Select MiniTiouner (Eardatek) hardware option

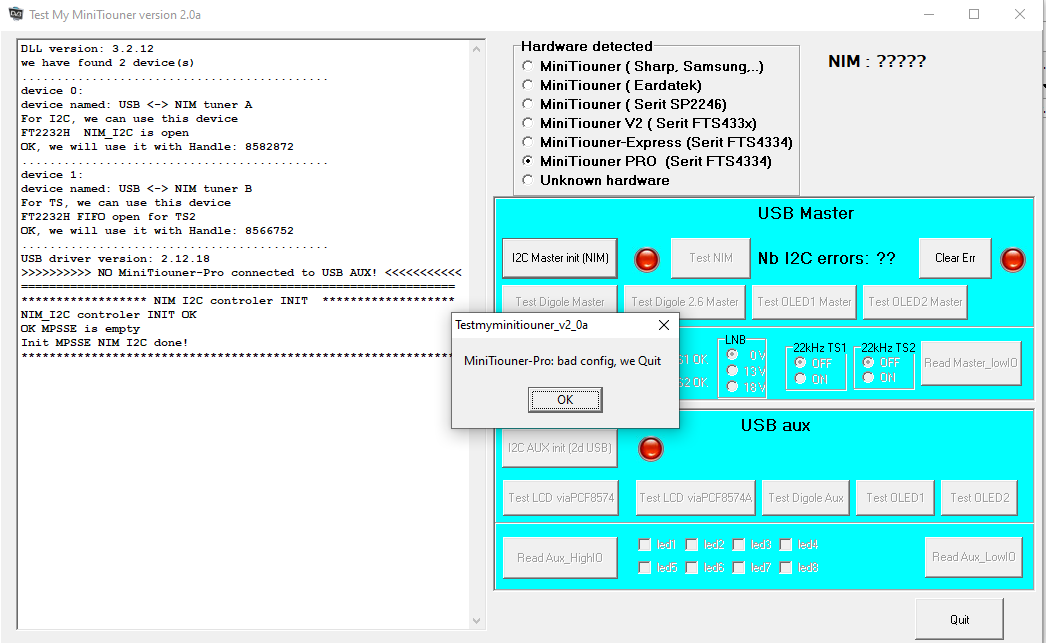pos(528,85)
